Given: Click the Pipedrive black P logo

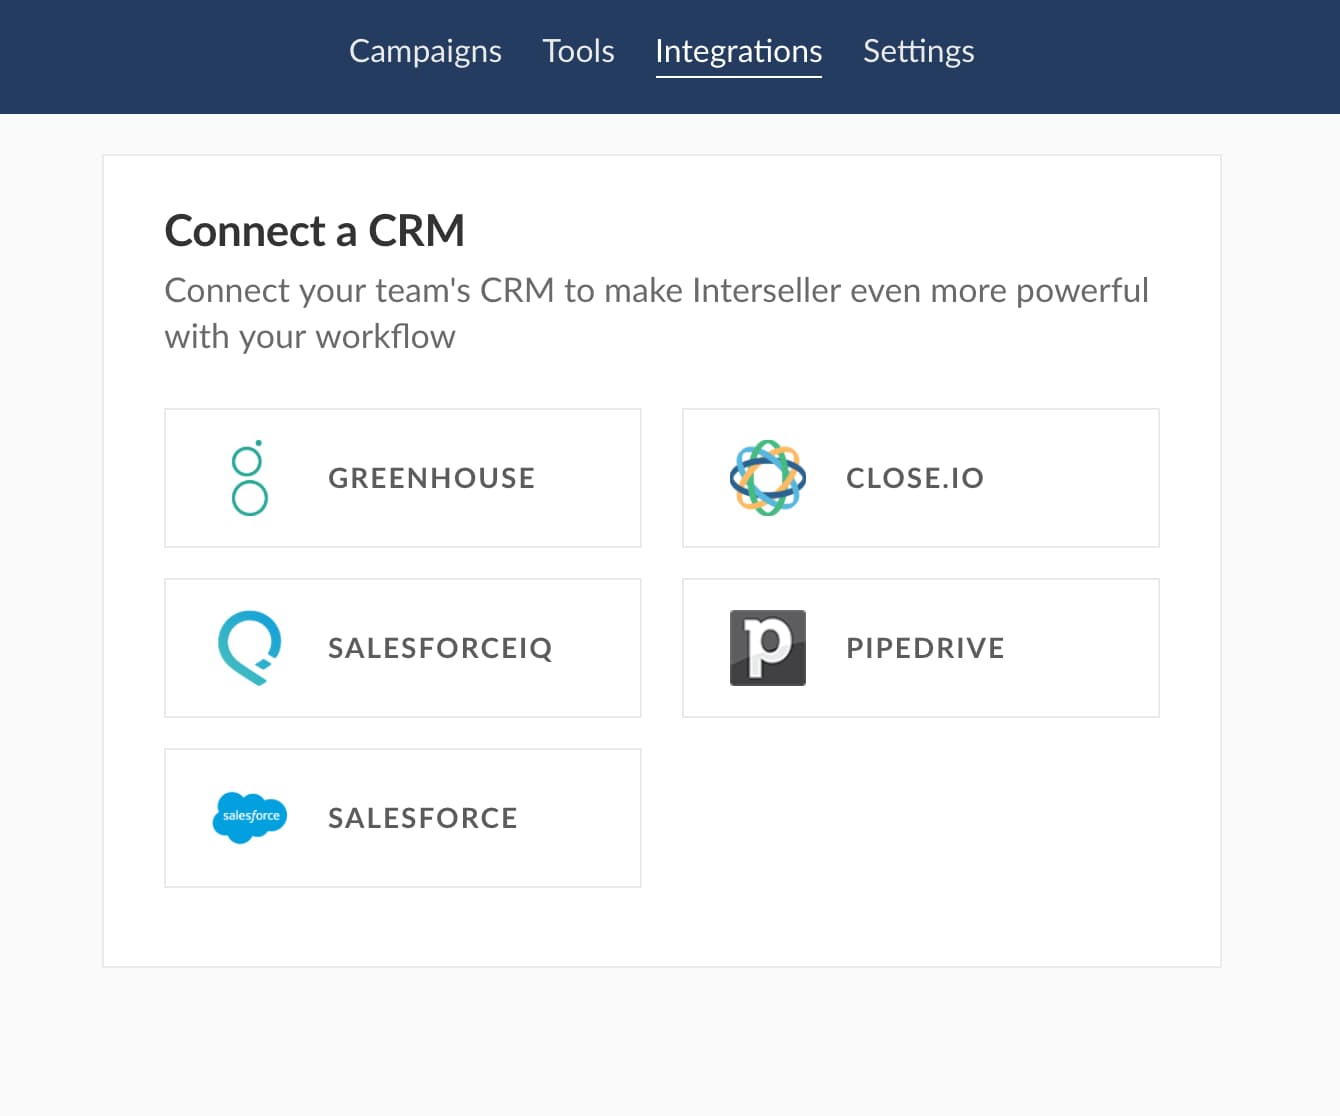Looking at the screenshot, I should point(768,648).
